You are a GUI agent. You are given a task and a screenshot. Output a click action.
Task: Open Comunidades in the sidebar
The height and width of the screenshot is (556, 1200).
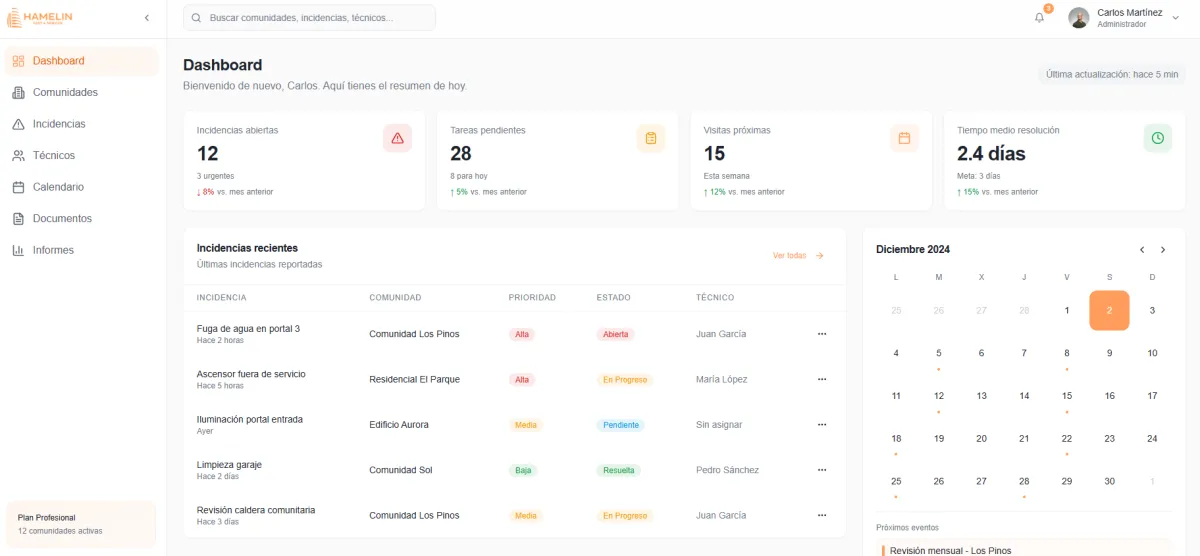[x=82, y=92]
